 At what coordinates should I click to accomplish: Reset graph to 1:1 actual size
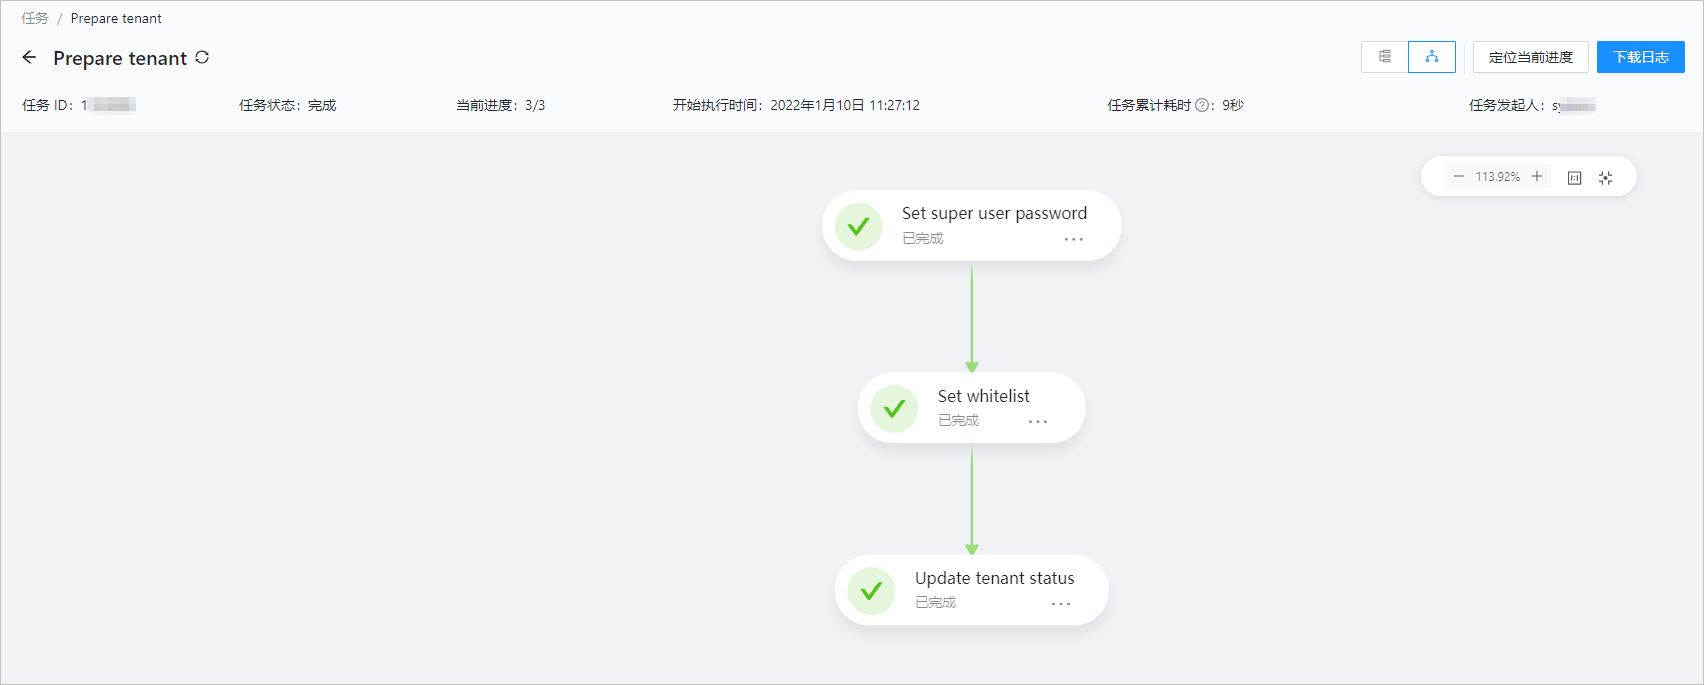[x=1574, y=178]
